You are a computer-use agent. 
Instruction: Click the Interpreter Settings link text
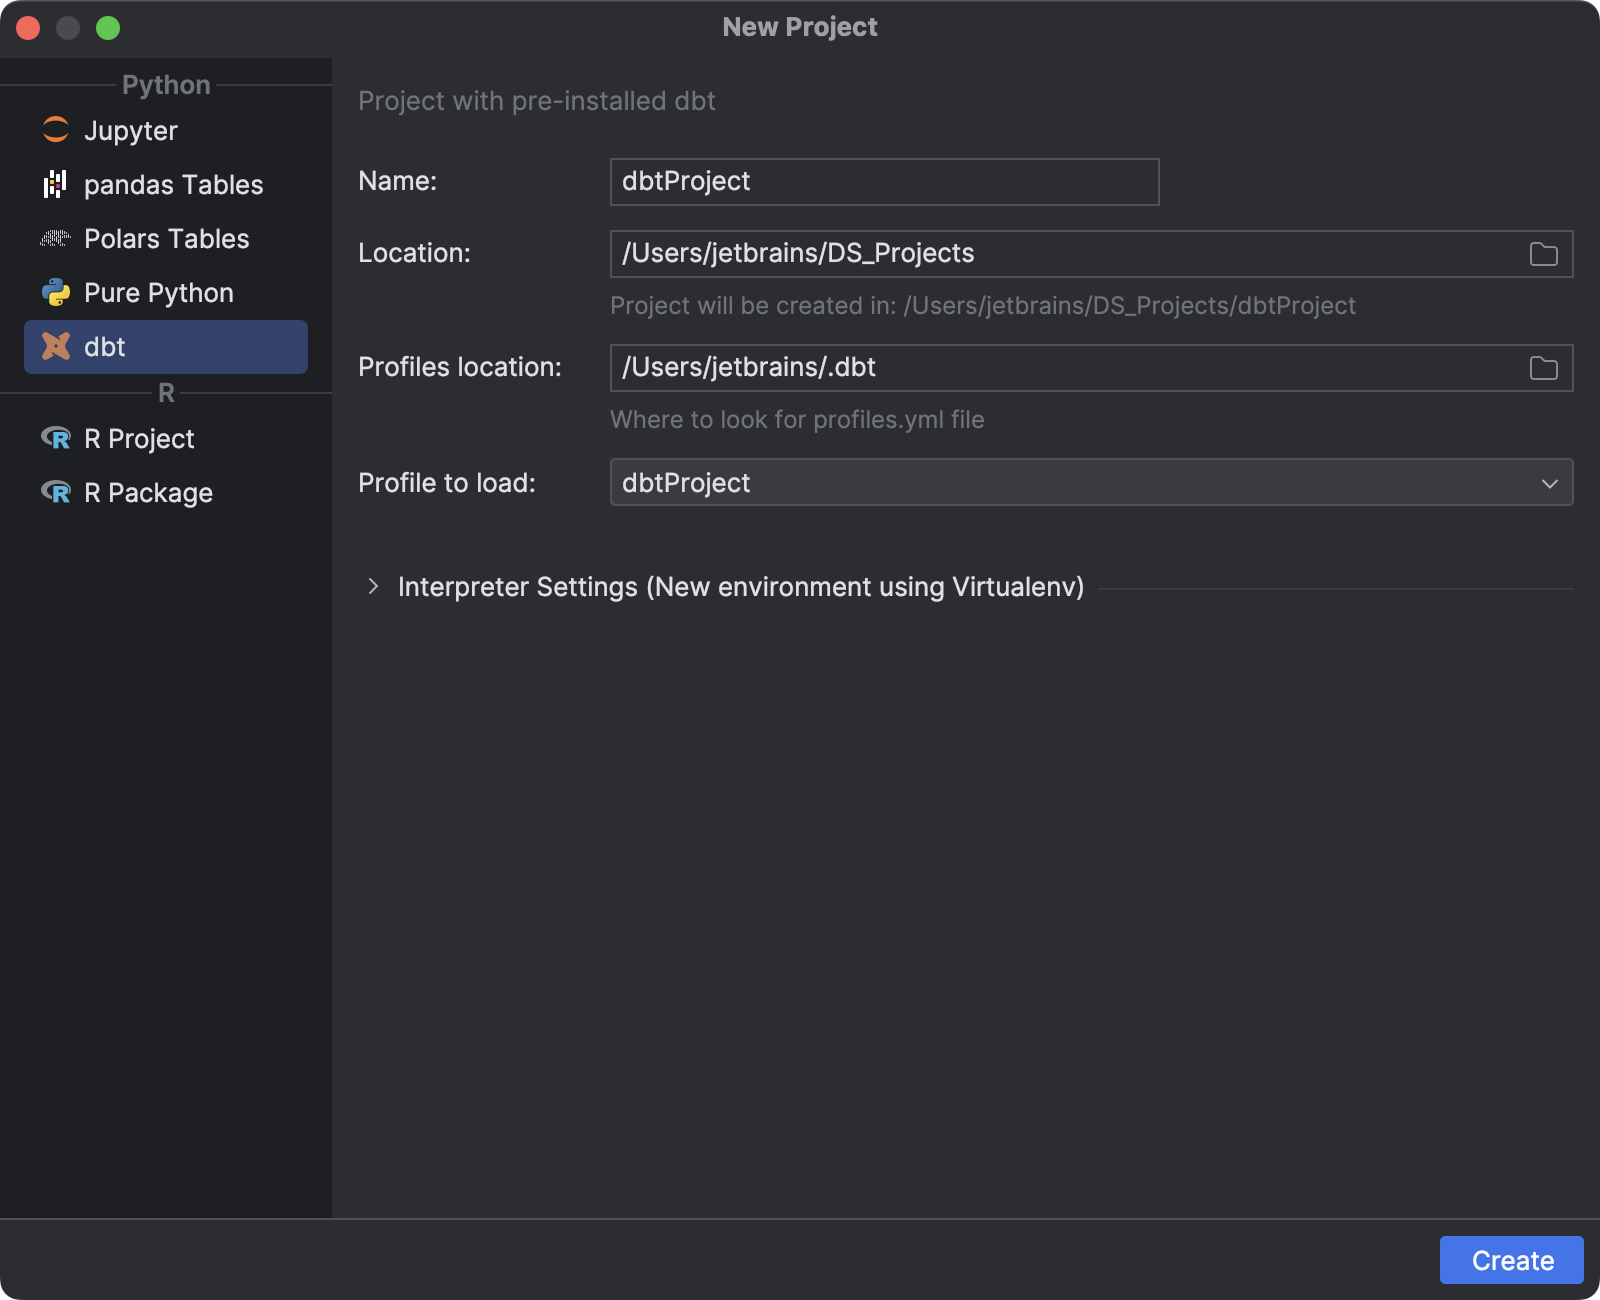(741, 587)
